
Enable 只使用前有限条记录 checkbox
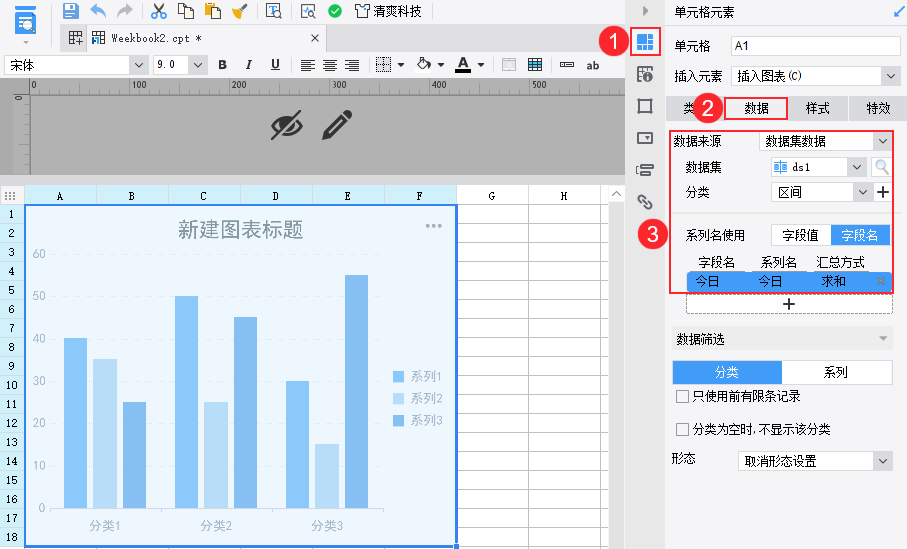pos(683,396)
